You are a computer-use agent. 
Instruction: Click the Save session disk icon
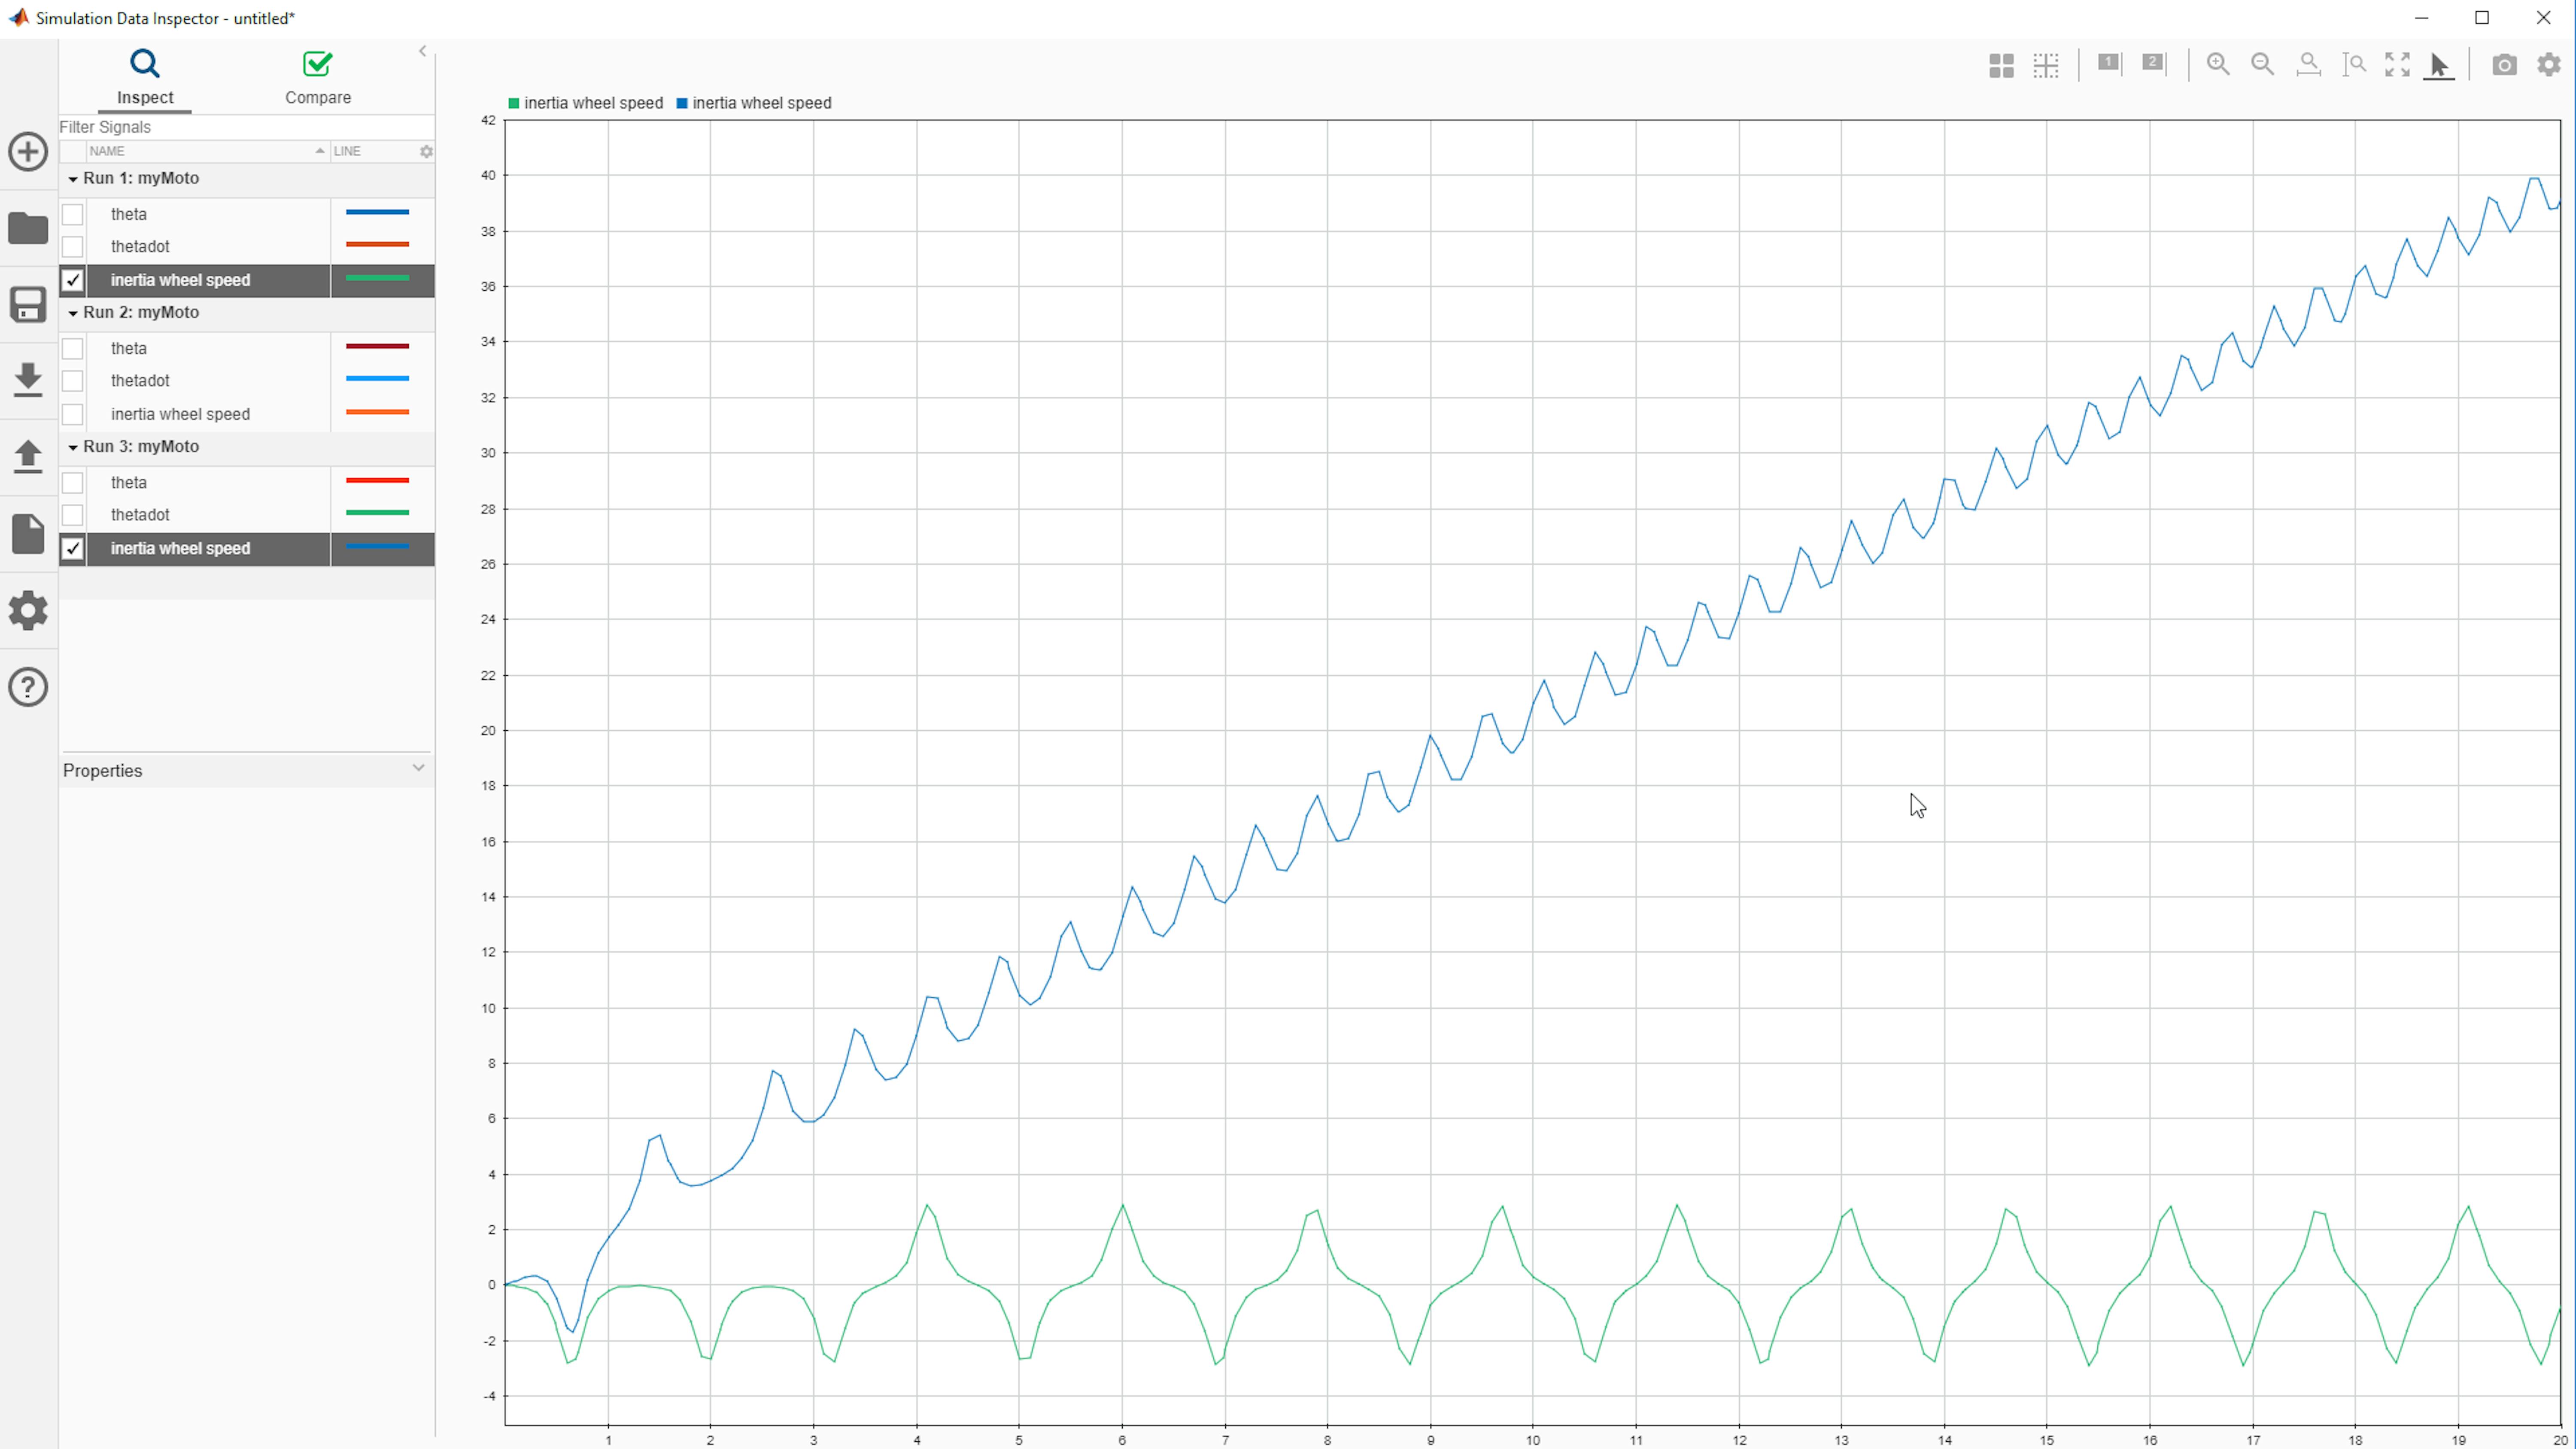click(x=28, y=305)
